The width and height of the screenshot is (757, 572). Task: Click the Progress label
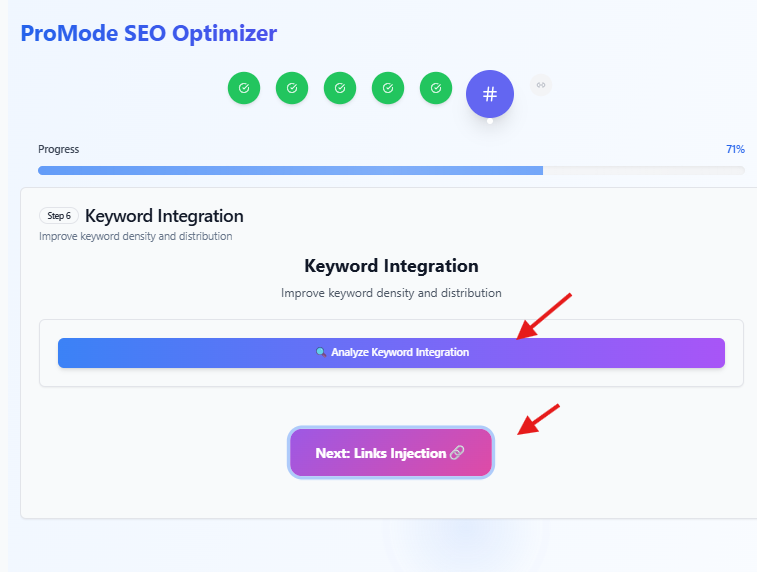tap(58, 149)
